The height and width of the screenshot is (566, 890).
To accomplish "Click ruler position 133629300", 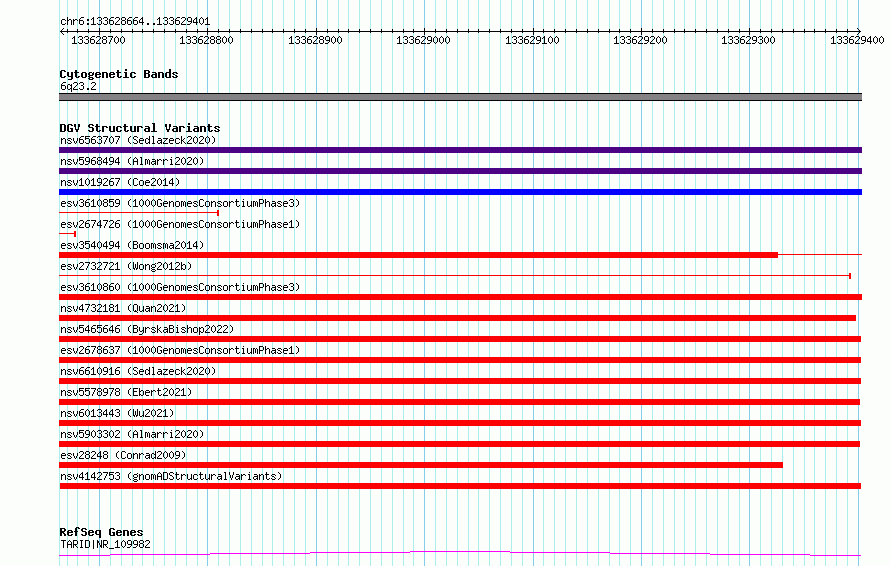I will pos(748,40).
